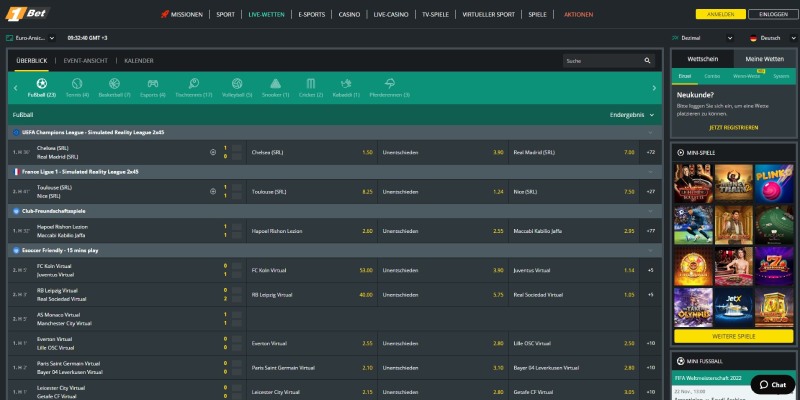The height and width of the screenshot is (400, 800).
Task: Select Unentschieden 1.24 for Toulouse match
Action: 443,191
